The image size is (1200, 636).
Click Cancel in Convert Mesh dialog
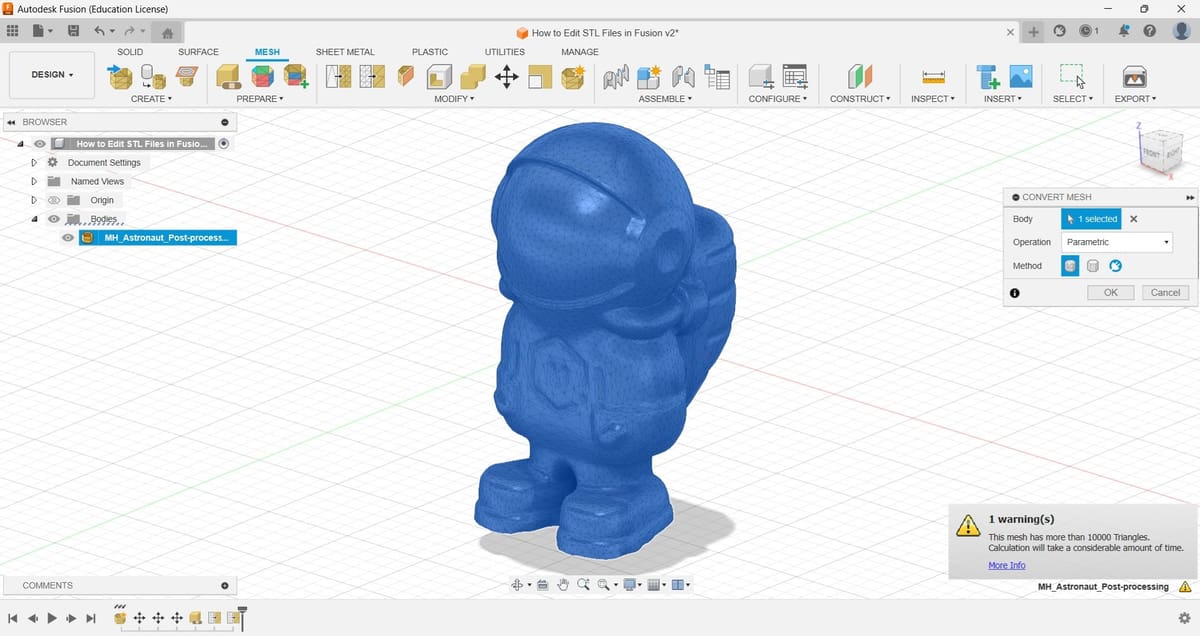(1166, 292)
